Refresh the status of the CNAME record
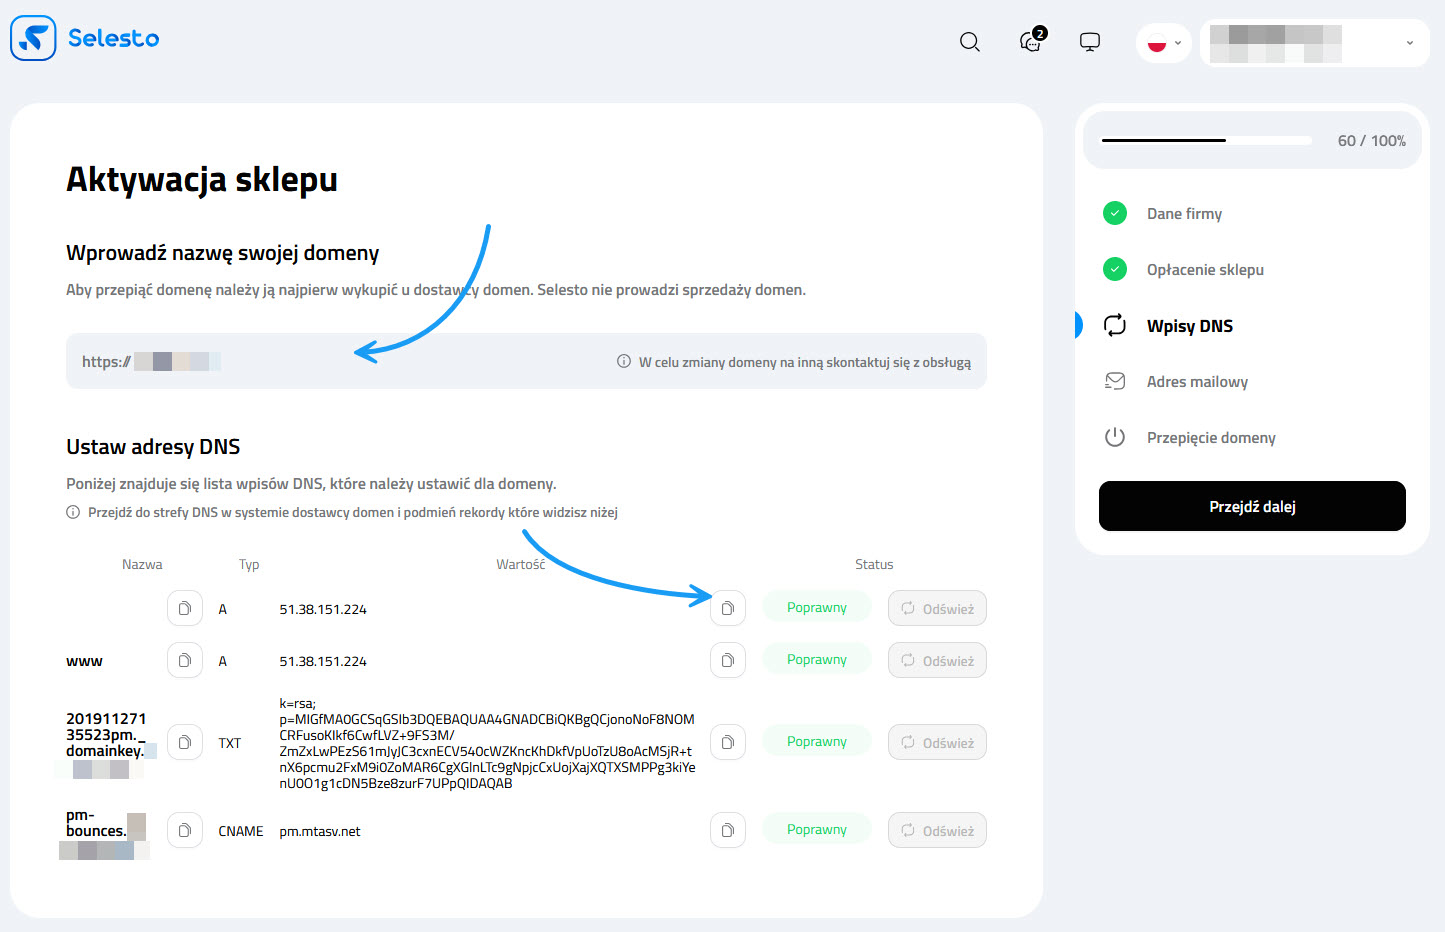 (x=937, y=830)
